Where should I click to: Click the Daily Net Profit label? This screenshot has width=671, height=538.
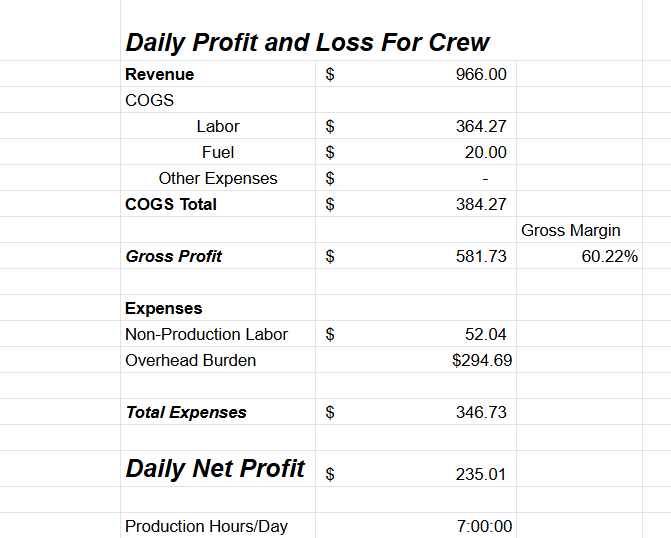215,468
